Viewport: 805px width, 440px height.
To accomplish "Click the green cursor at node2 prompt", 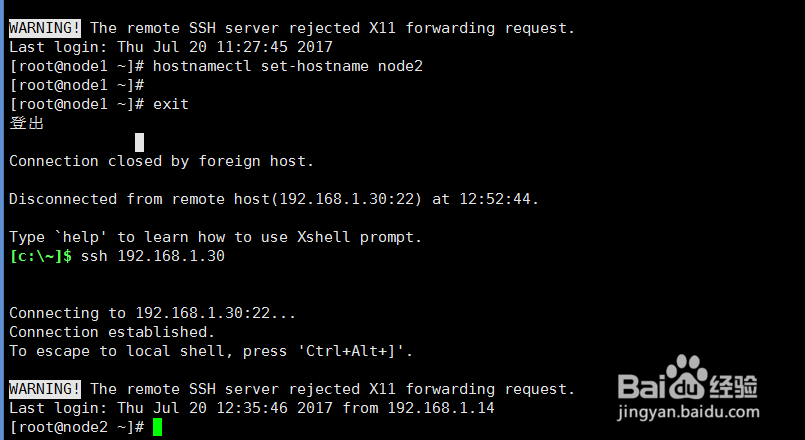I will pos(157,427).
